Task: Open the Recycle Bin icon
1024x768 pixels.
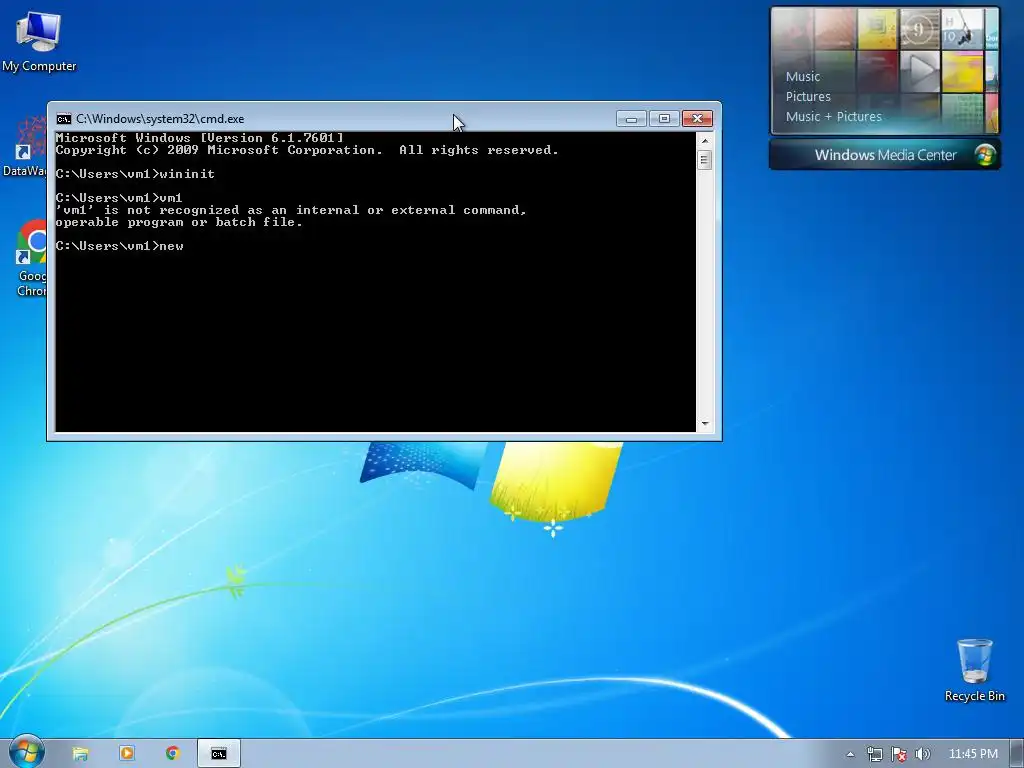Action: (x=974, y=670)
